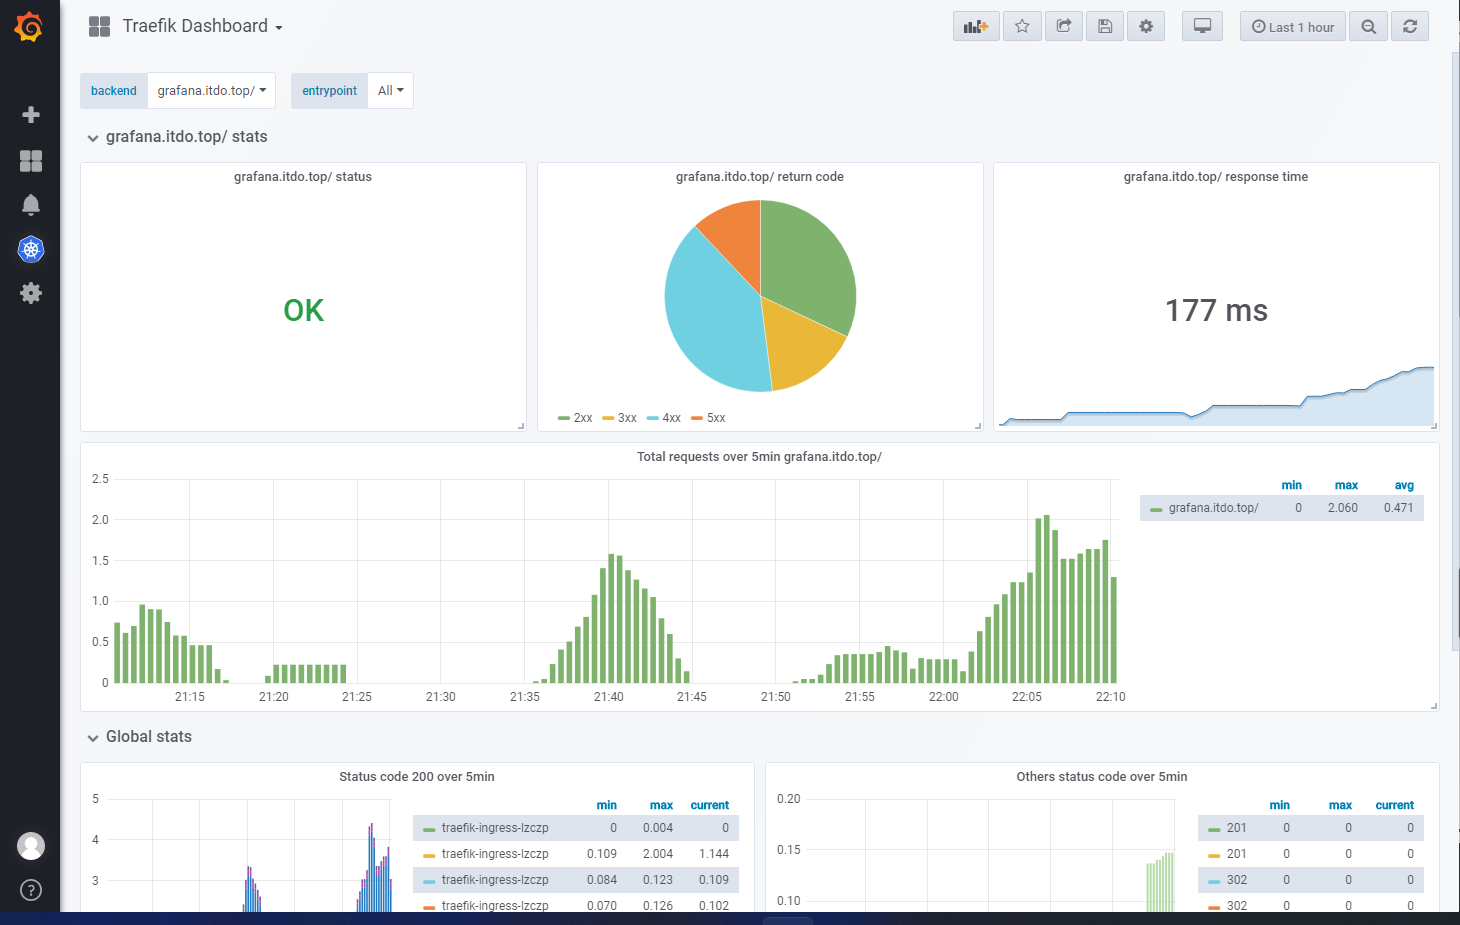Sort total requests legend by max
1460x925 pixels.
pyautogui.click(x=1346, y=485)
